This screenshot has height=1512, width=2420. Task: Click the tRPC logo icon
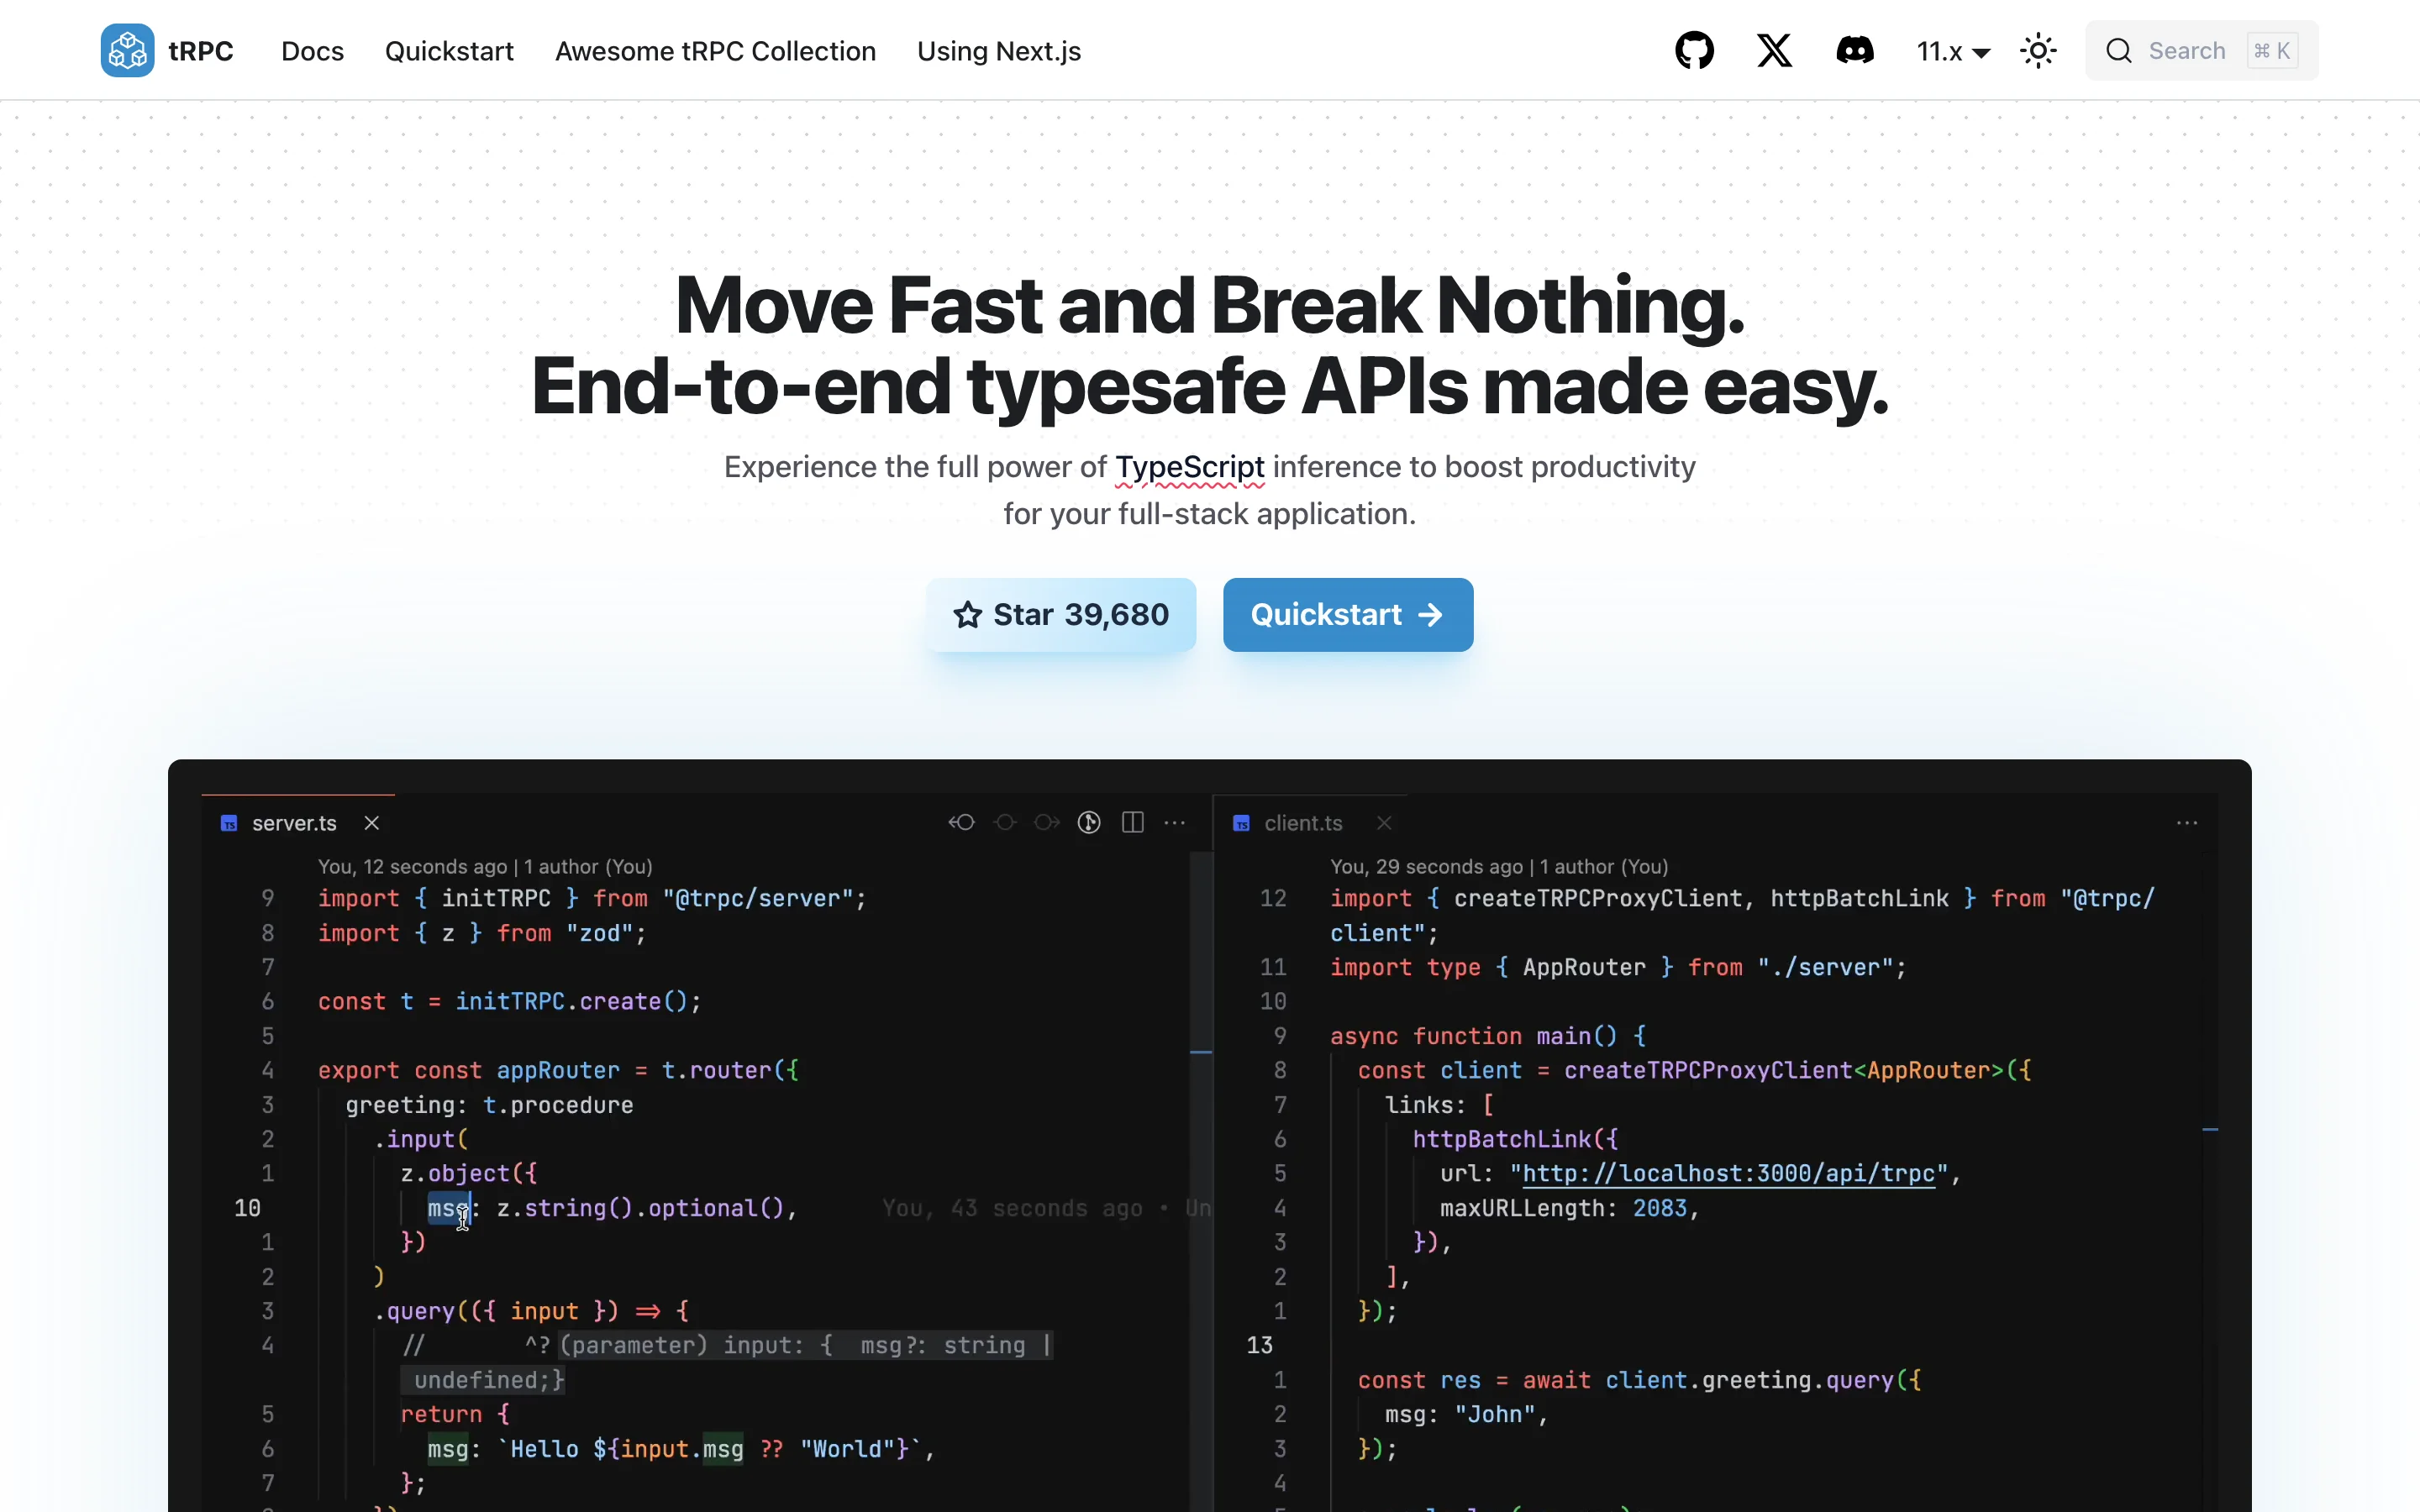pyautogui.click(x=127, y=50)
